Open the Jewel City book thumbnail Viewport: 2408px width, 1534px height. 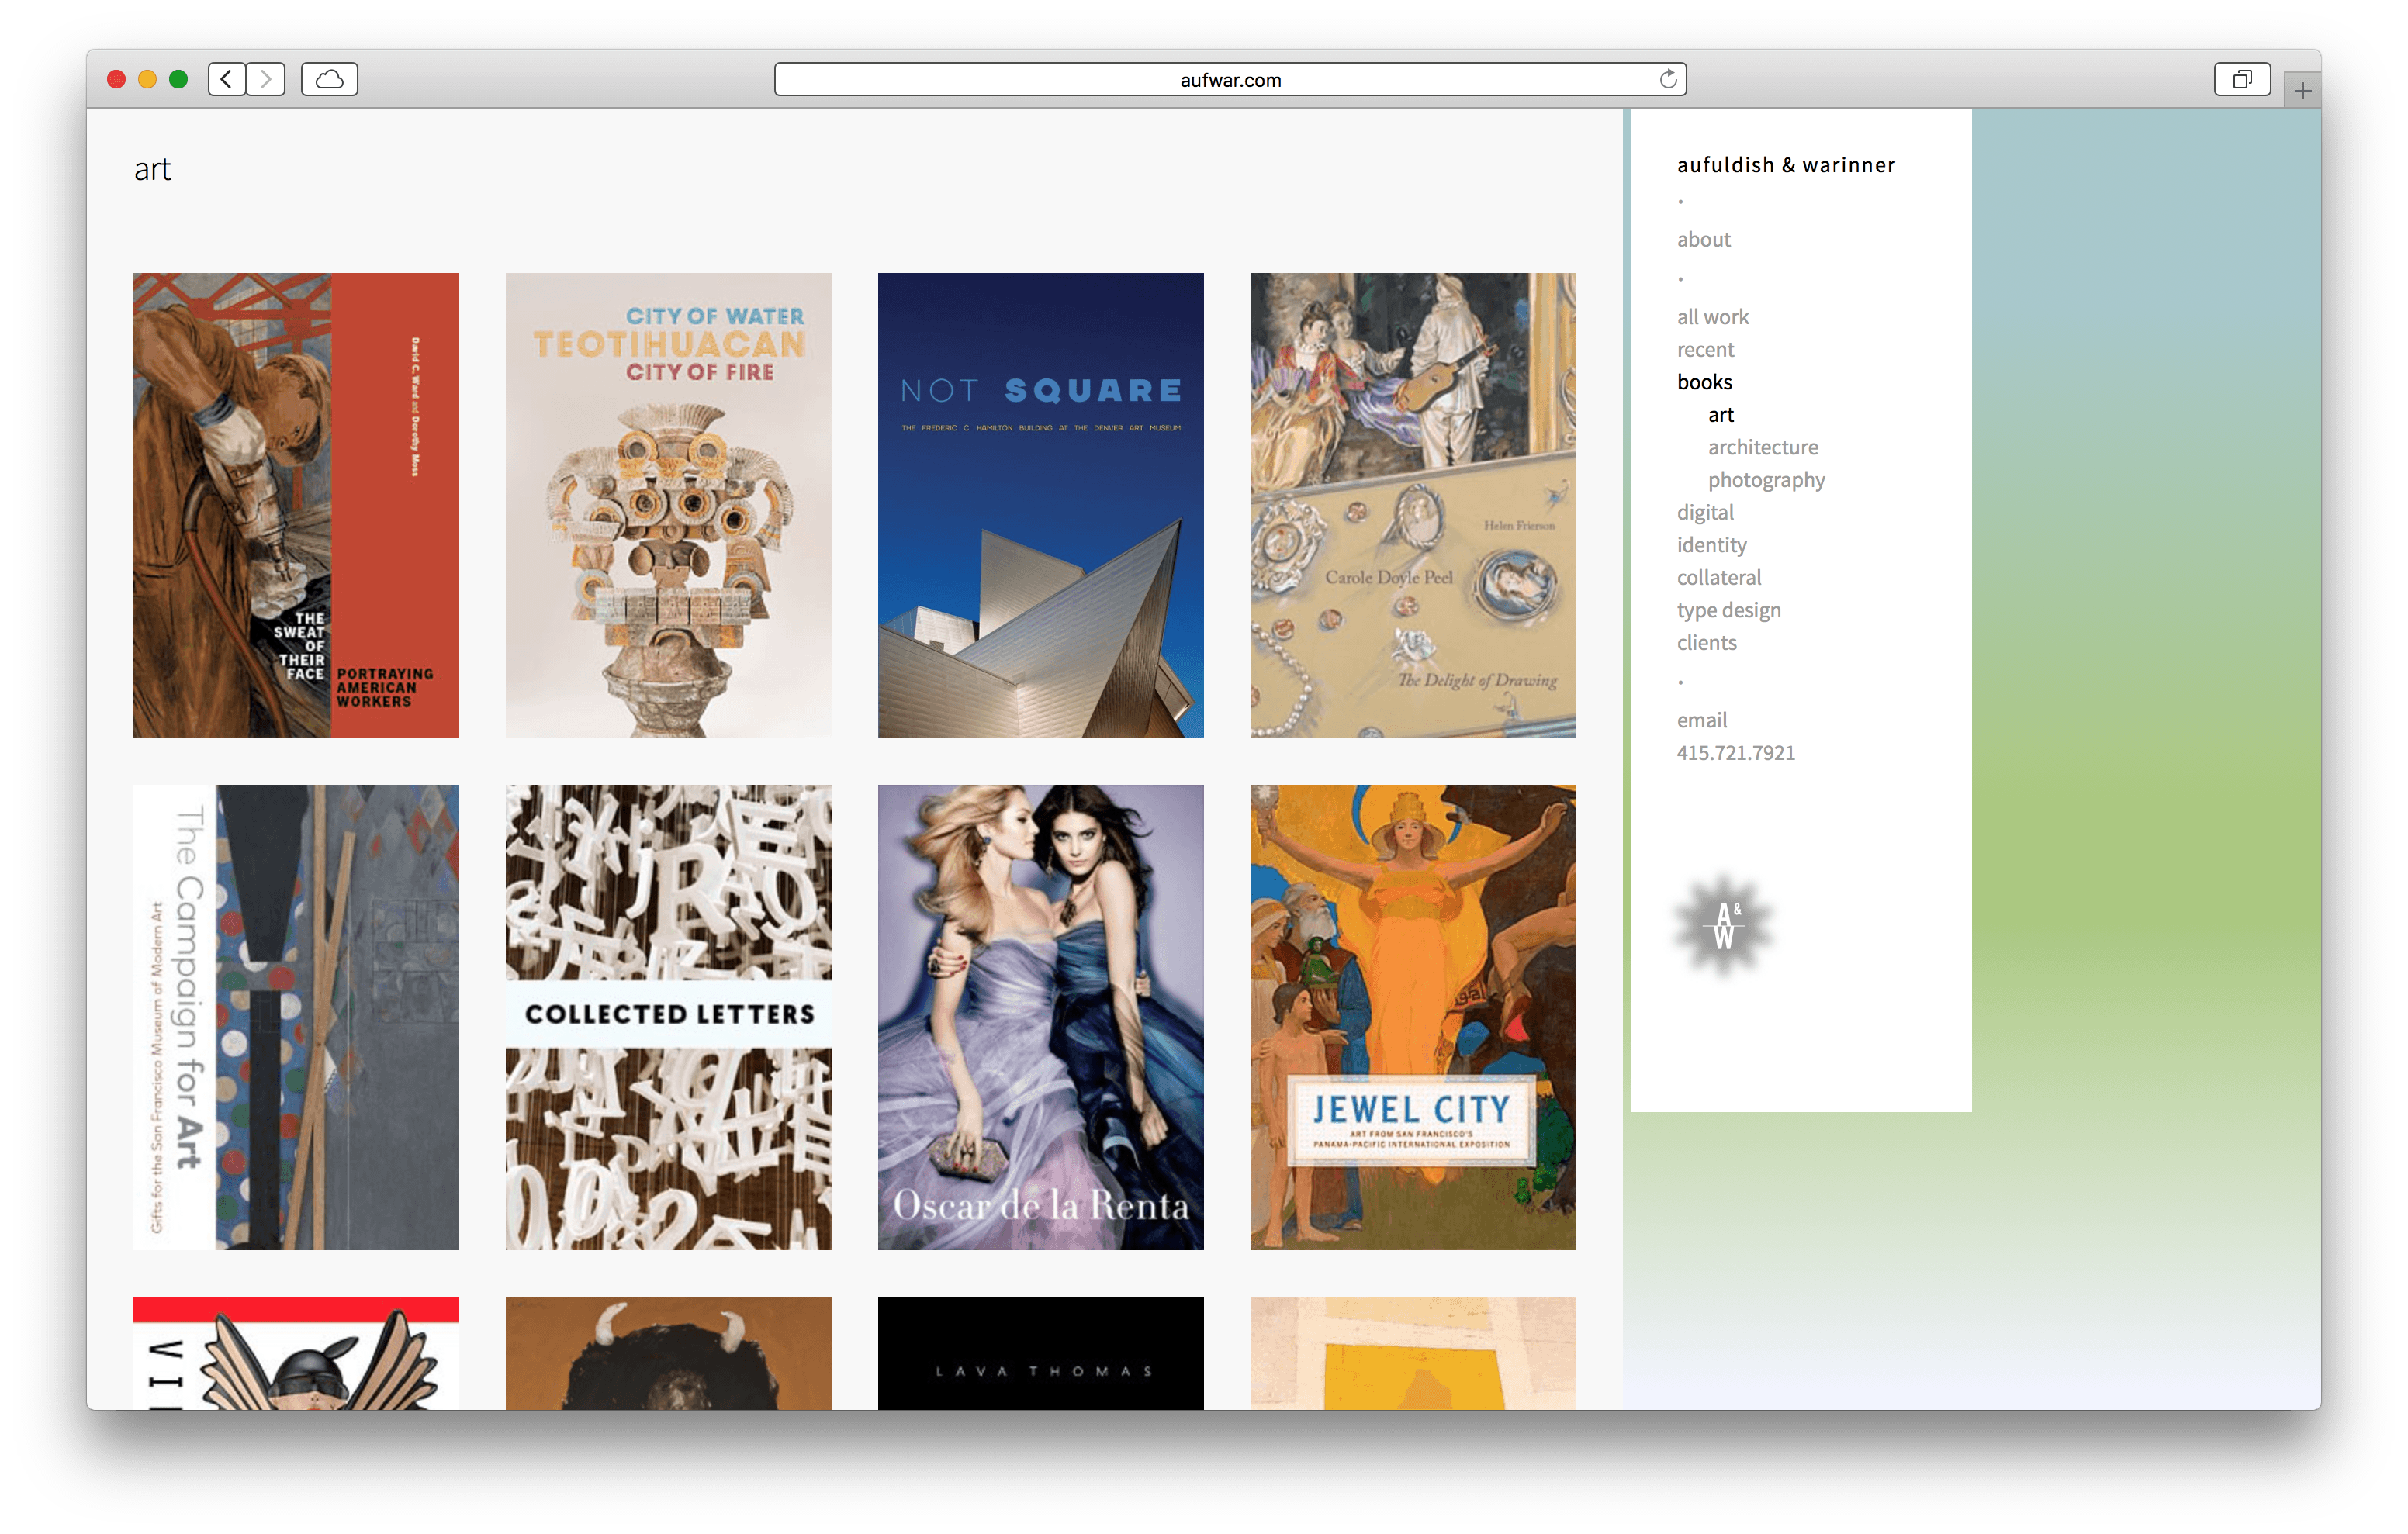click(x=1412, y=1017)
